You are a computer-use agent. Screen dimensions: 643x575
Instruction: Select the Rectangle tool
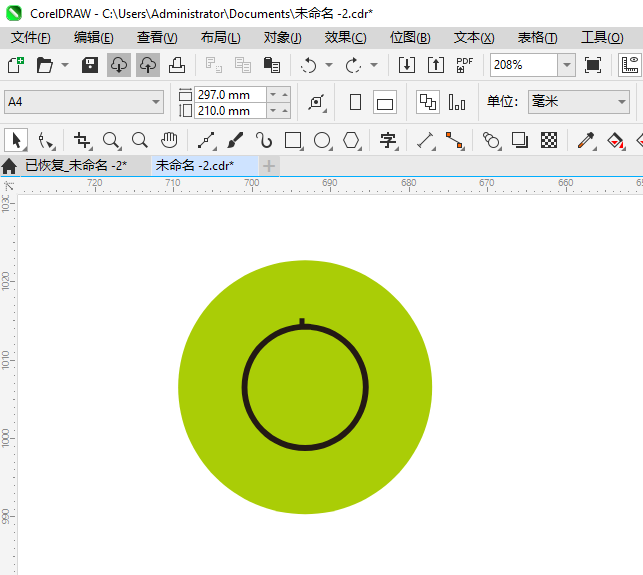294,141
